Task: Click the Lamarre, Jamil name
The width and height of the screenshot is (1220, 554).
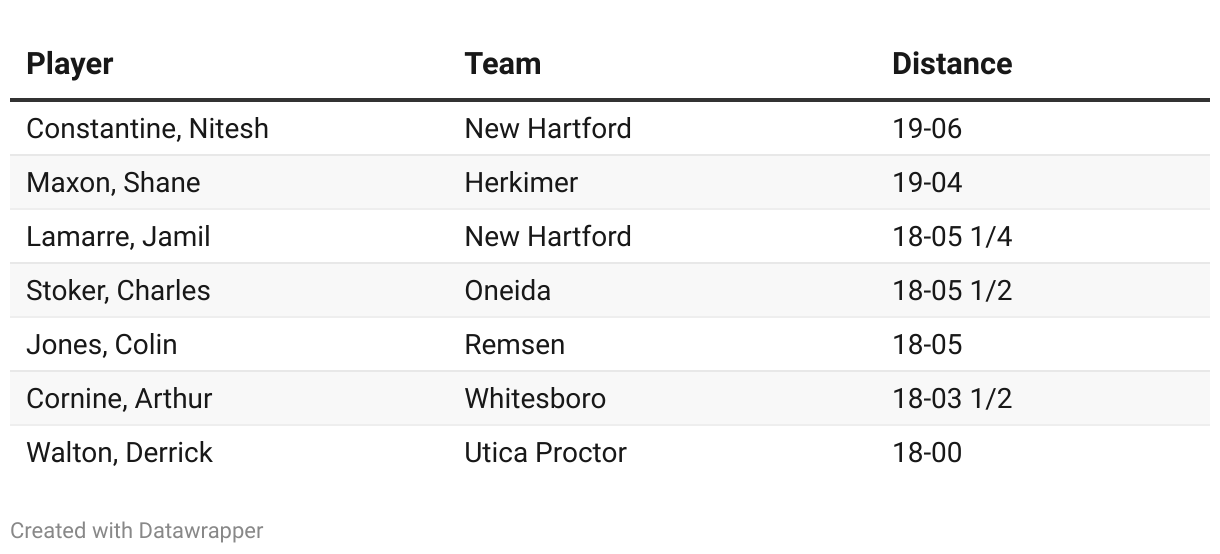Action: click(118, 237)
